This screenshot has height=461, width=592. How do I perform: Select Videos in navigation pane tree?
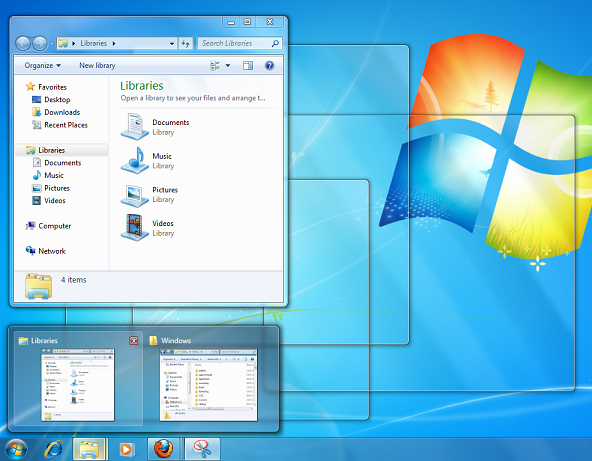pos(55,200)
